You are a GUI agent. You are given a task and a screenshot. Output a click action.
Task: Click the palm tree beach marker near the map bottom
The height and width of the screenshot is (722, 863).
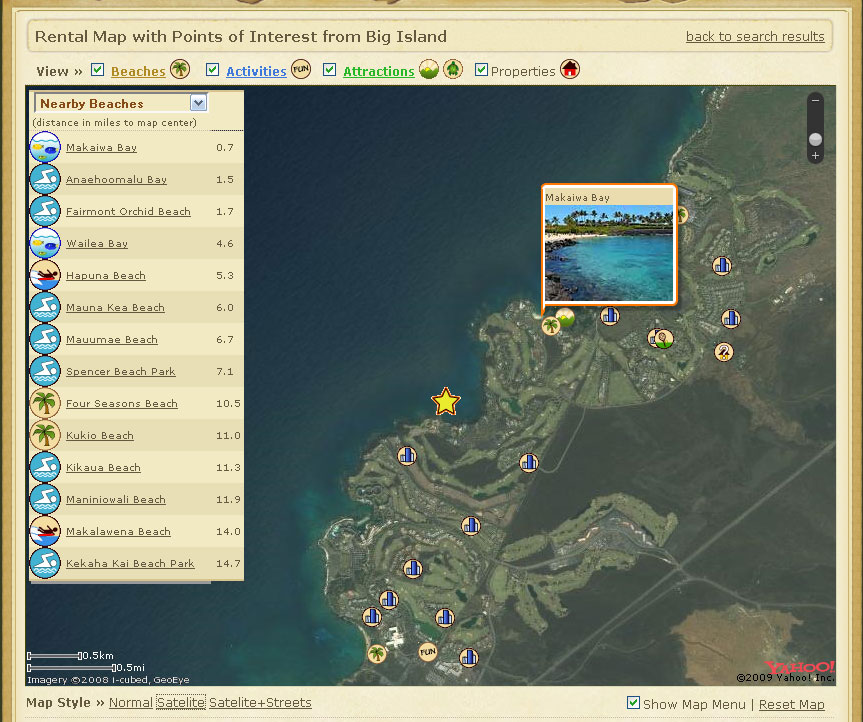[x=376, y=654]
